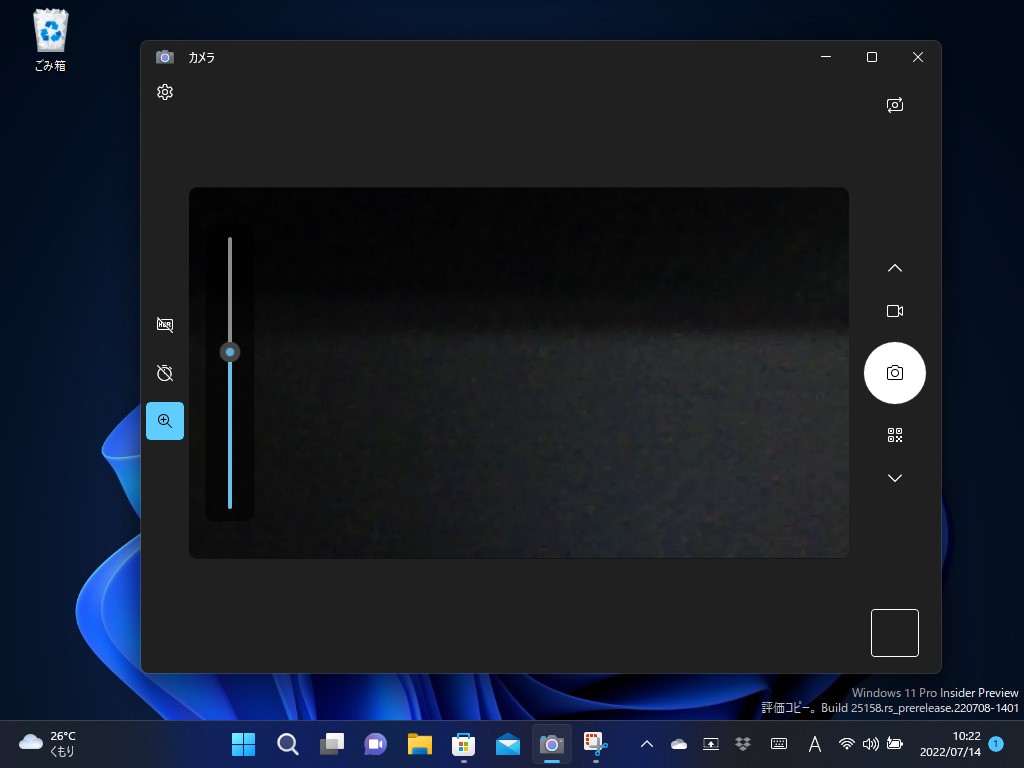Select barcode scanning mode
This screenshot has height=768, width=1024.
point(894,435)
